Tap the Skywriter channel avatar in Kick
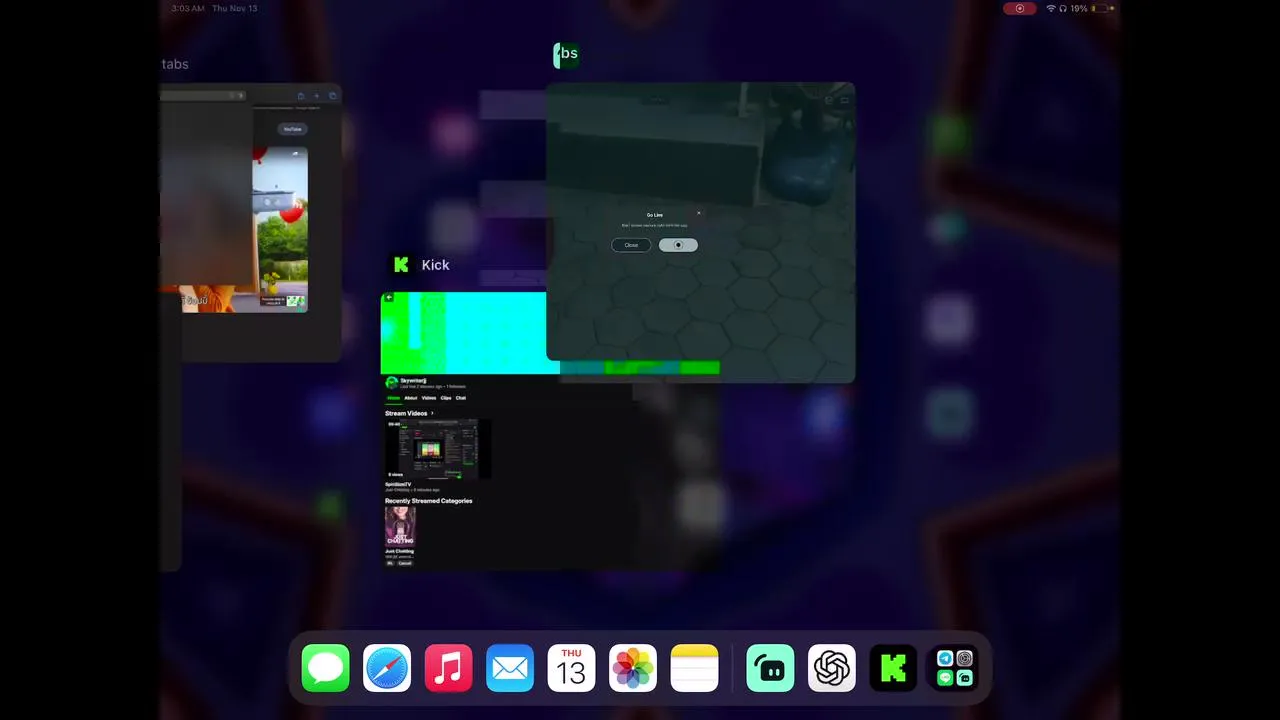The image size is (1280, 720). (392, 382)
